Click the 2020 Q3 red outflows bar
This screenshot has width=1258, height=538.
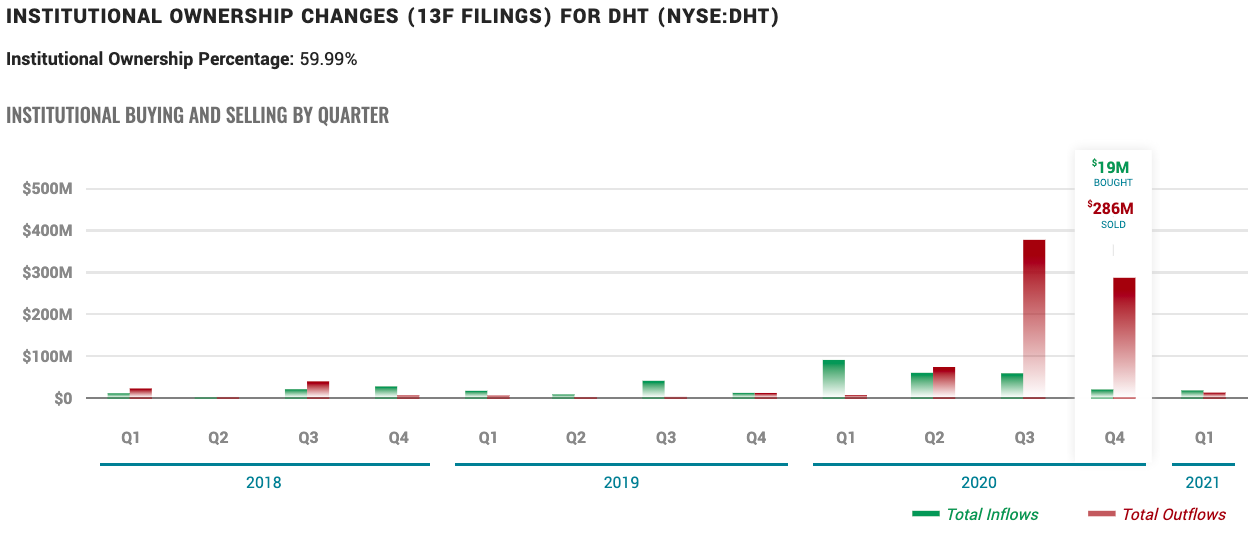coord(1034,319)
